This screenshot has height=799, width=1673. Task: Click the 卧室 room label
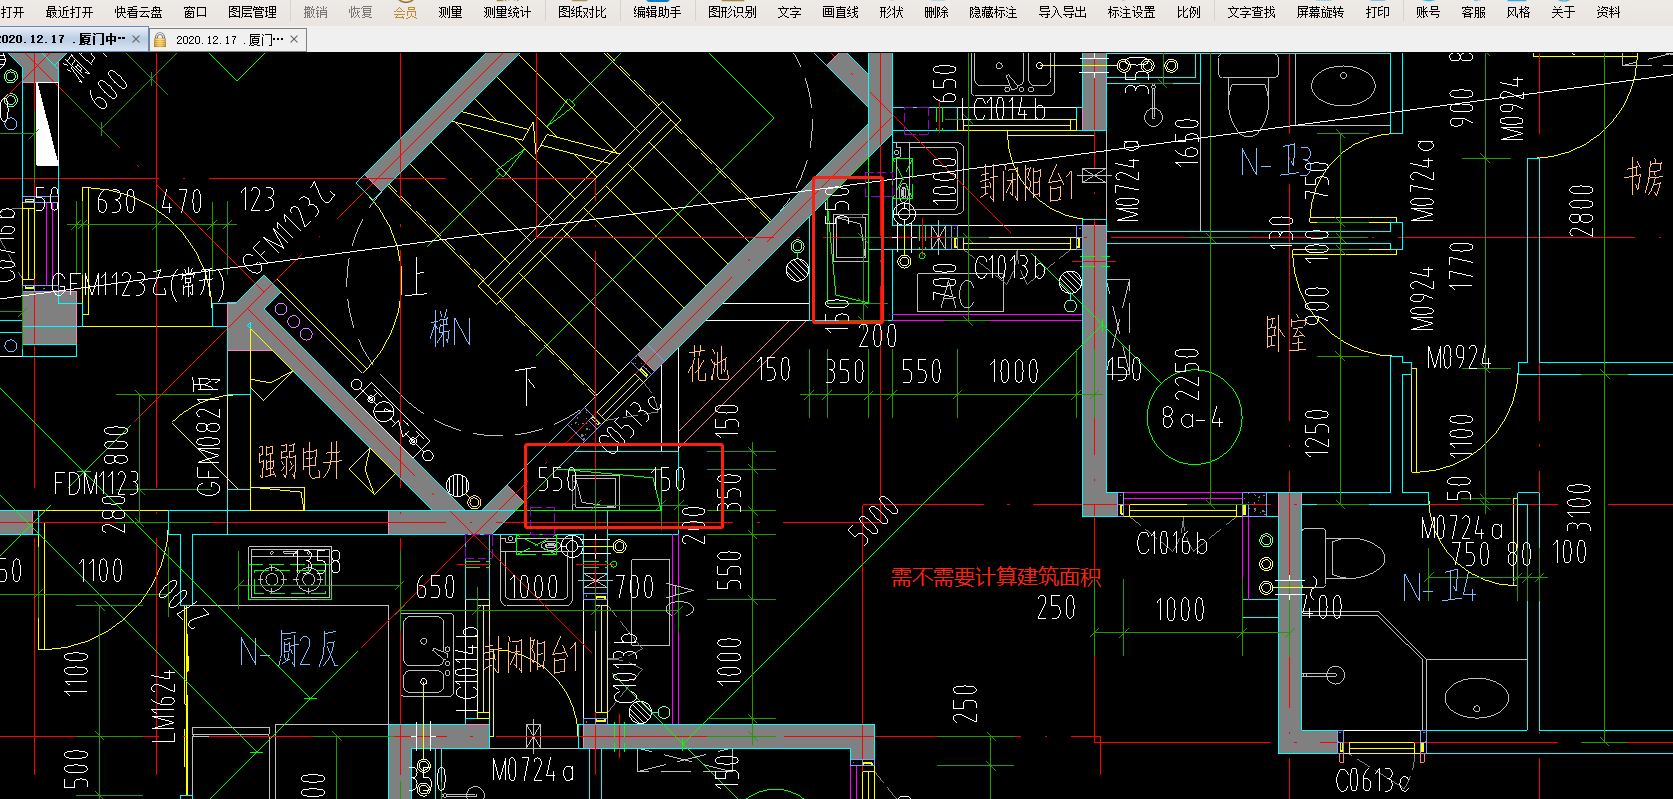1286,335
